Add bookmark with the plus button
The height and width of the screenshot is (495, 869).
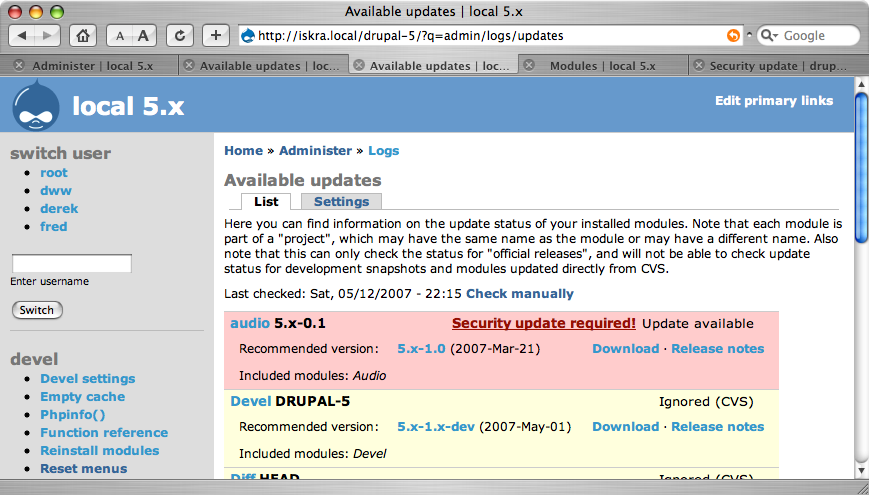click(x=216, y=36)
